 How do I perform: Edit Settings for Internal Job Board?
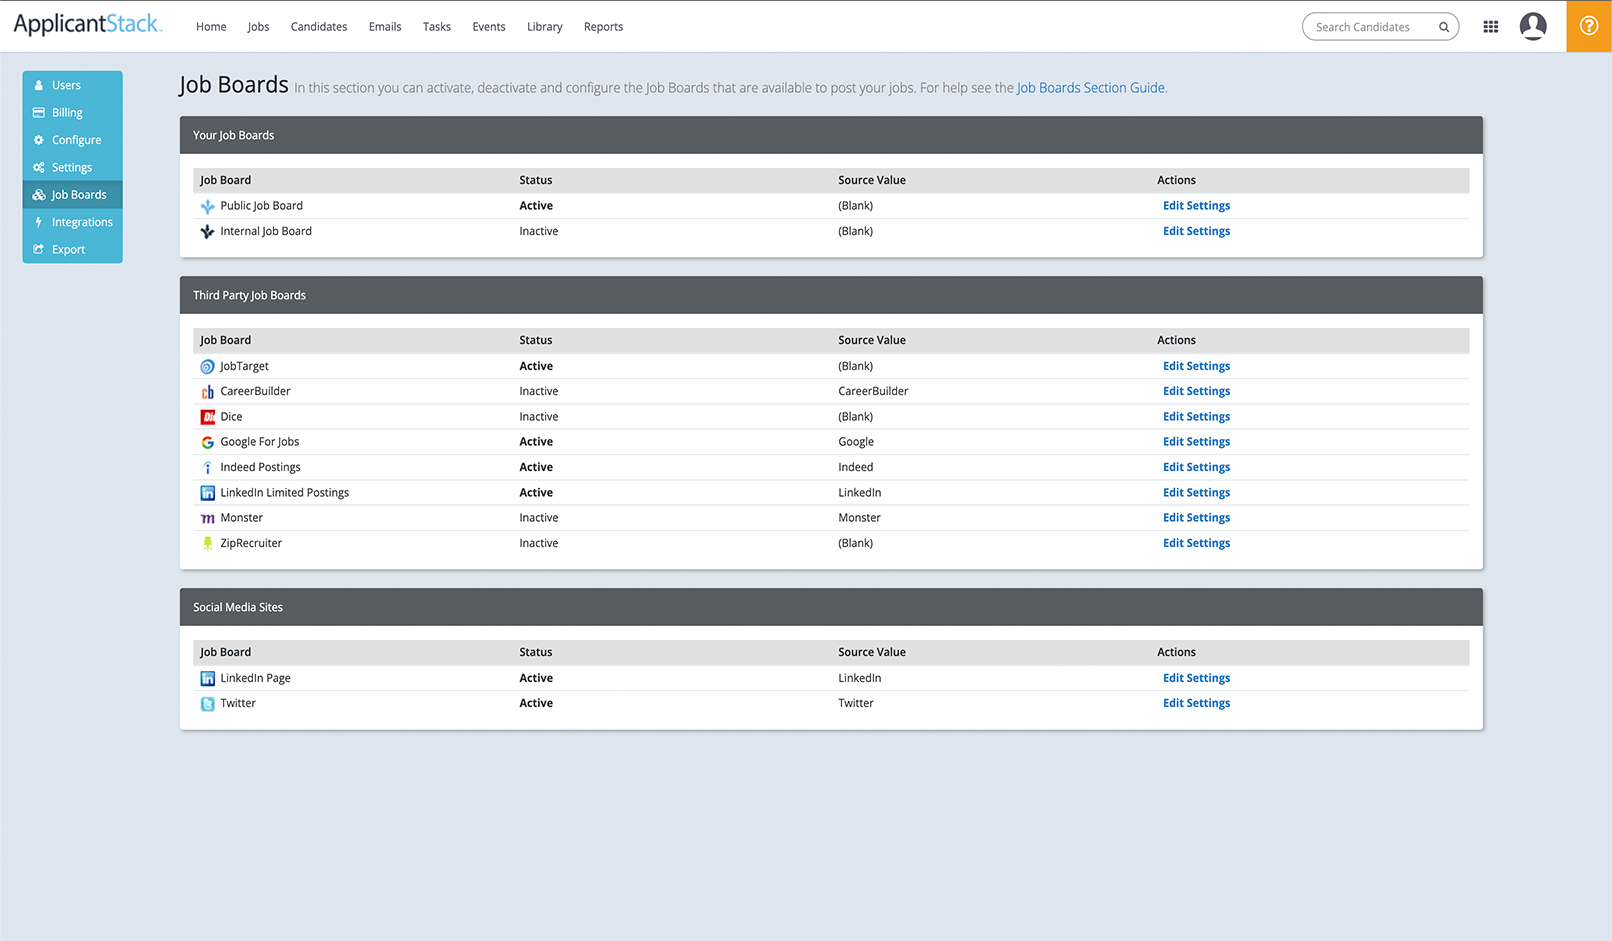(1196, 231)
